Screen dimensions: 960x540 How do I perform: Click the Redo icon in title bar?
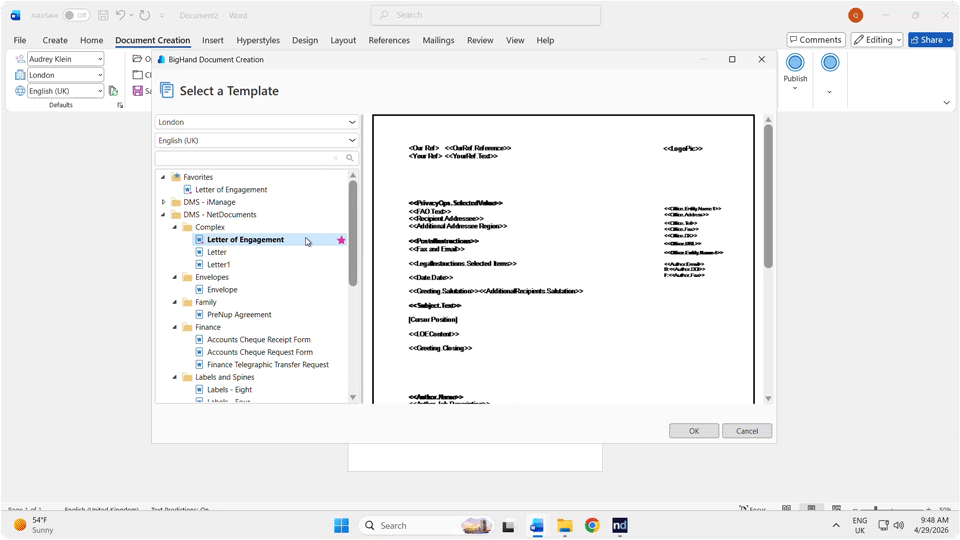(x=144, y=15)
